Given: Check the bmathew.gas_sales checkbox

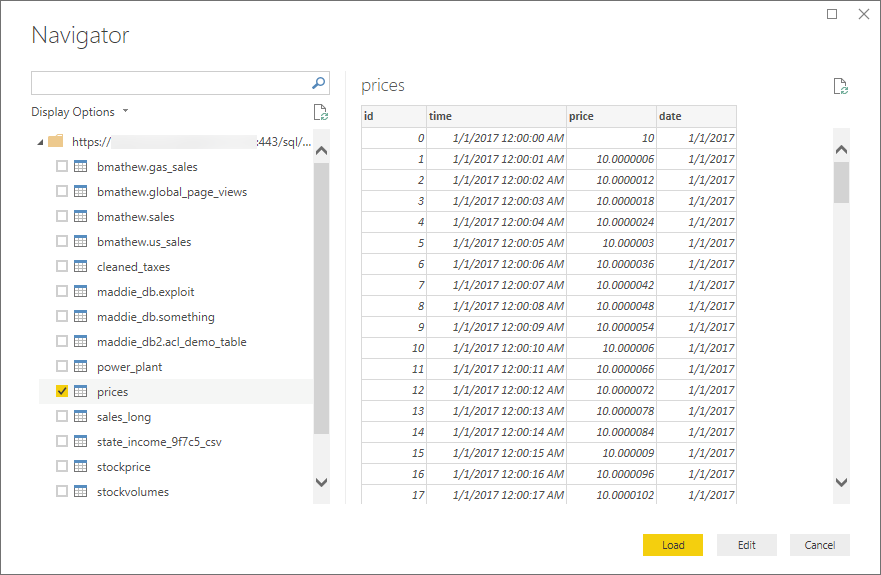Looking at the screenshot, I should coord(62,167).
